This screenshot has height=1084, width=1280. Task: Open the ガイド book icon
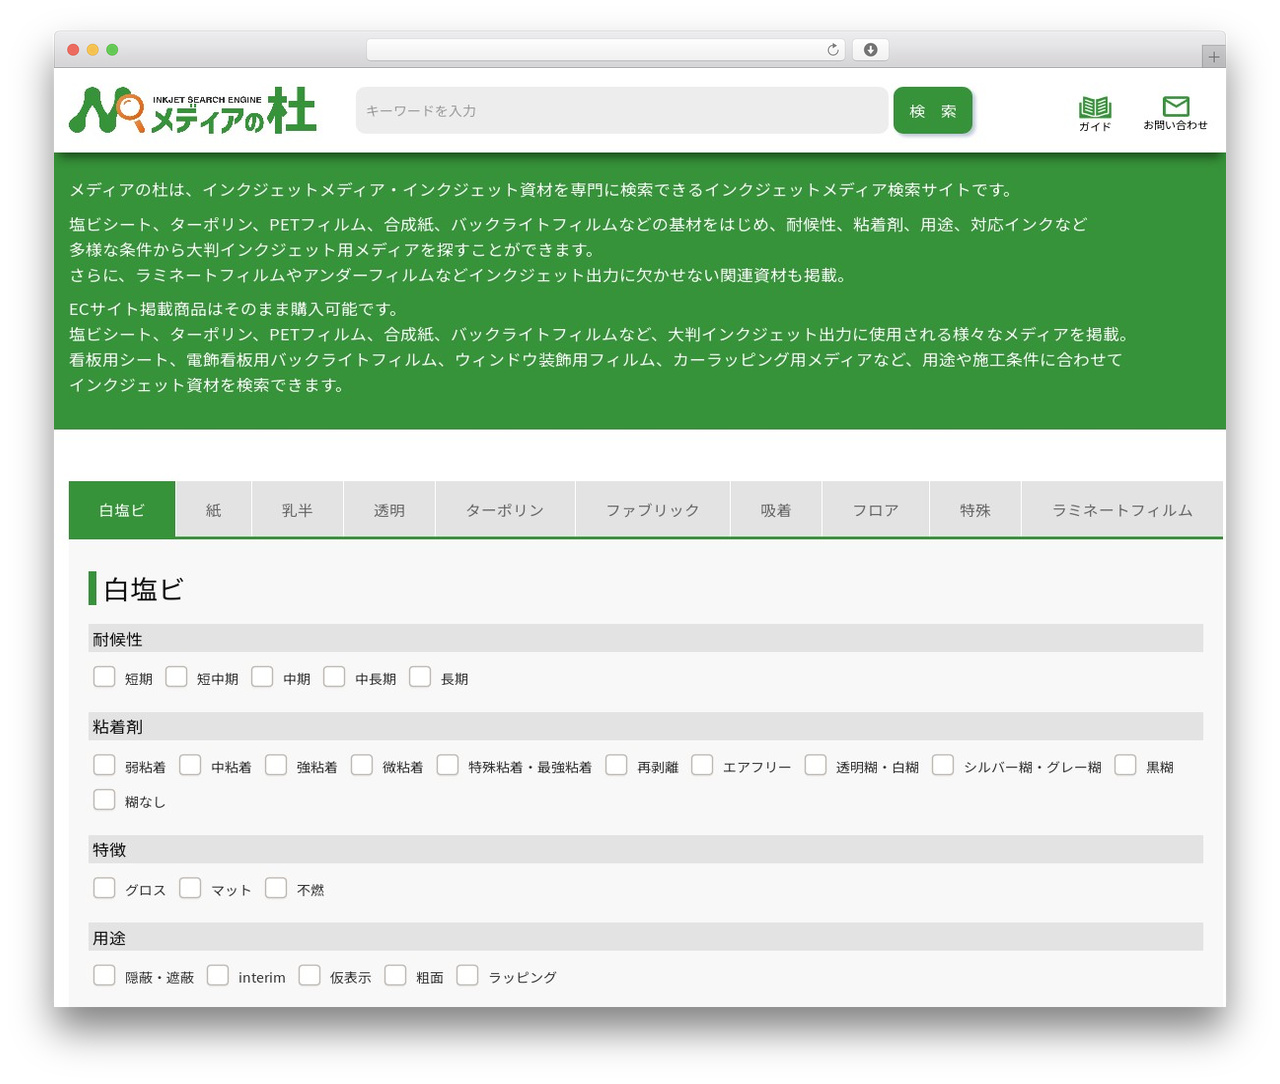[x=1095, y=113]
